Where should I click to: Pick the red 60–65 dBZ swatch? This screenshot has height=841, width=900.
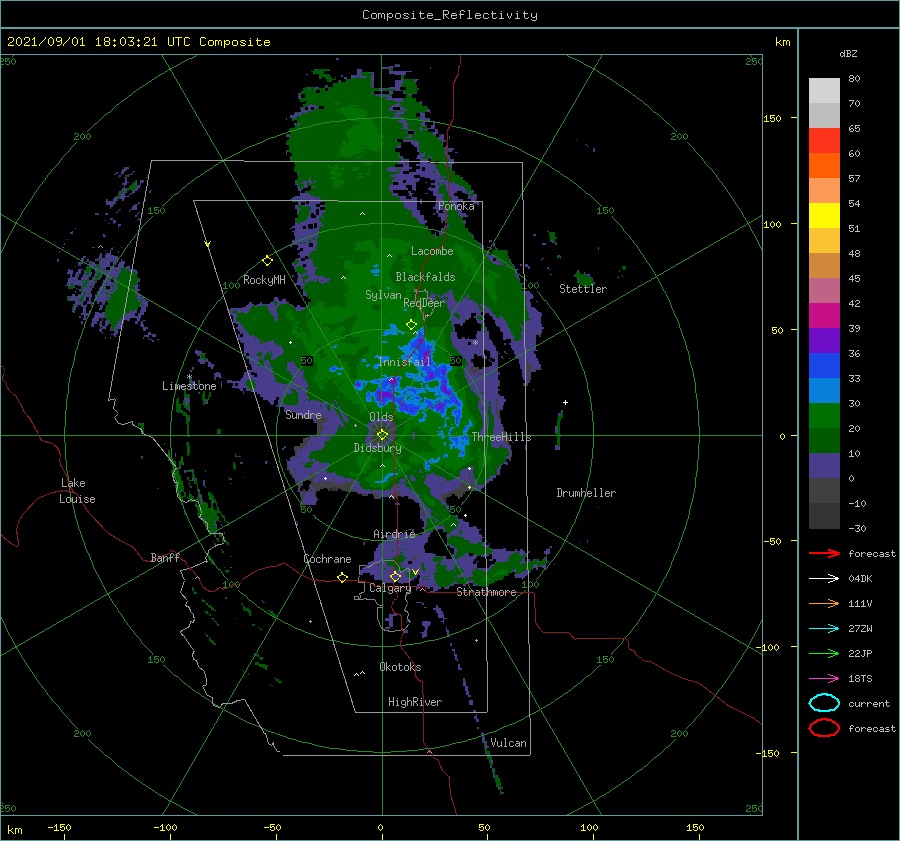click(824, 141)
